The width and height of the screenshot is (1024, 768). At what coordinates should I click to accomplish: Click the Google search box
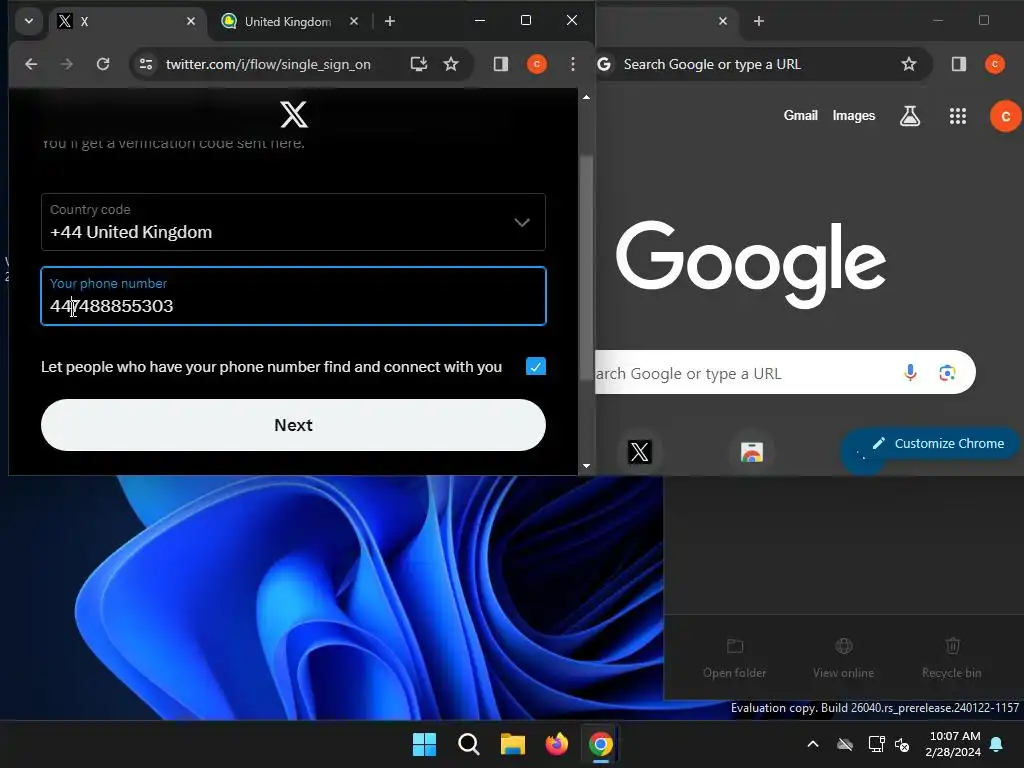click(x=786, y=373)
